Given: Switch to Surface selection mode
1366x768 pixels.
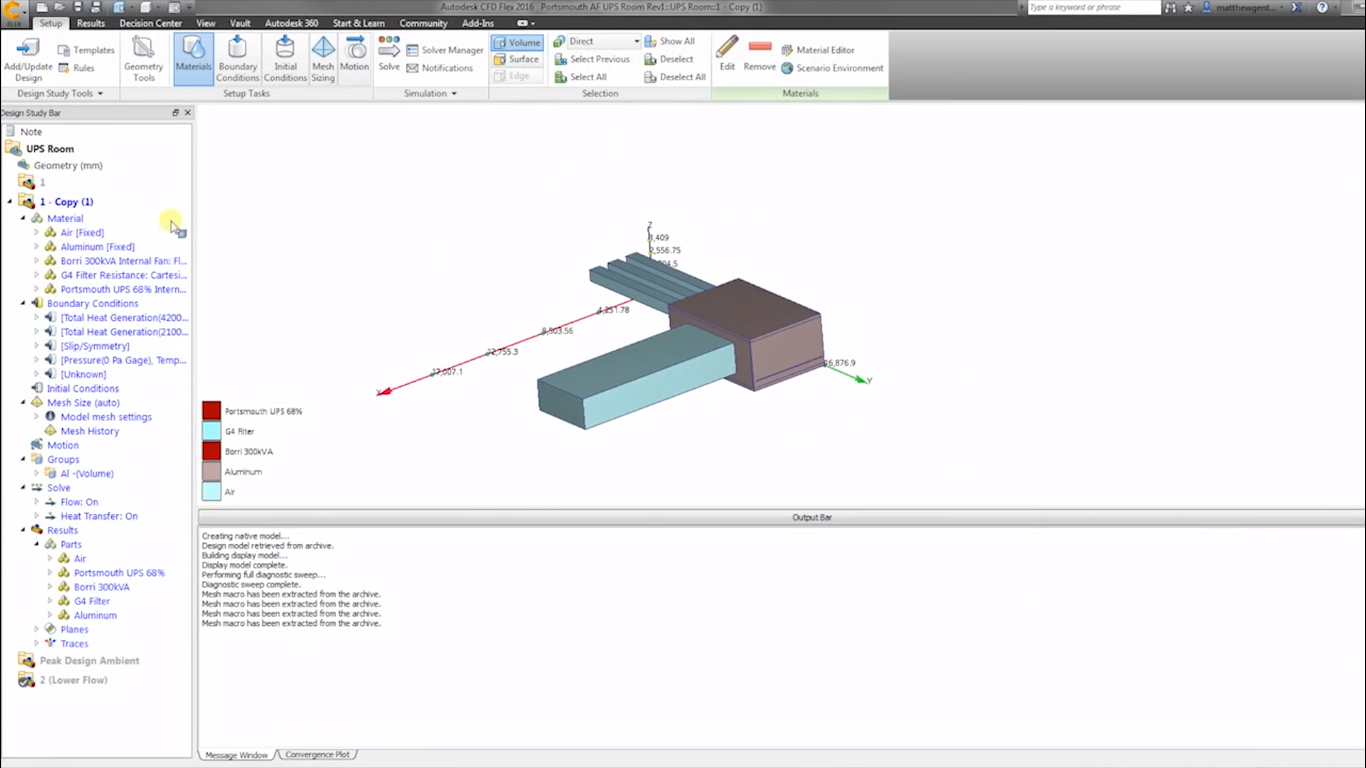Looking at the screenshot, I should coord(517,59).
